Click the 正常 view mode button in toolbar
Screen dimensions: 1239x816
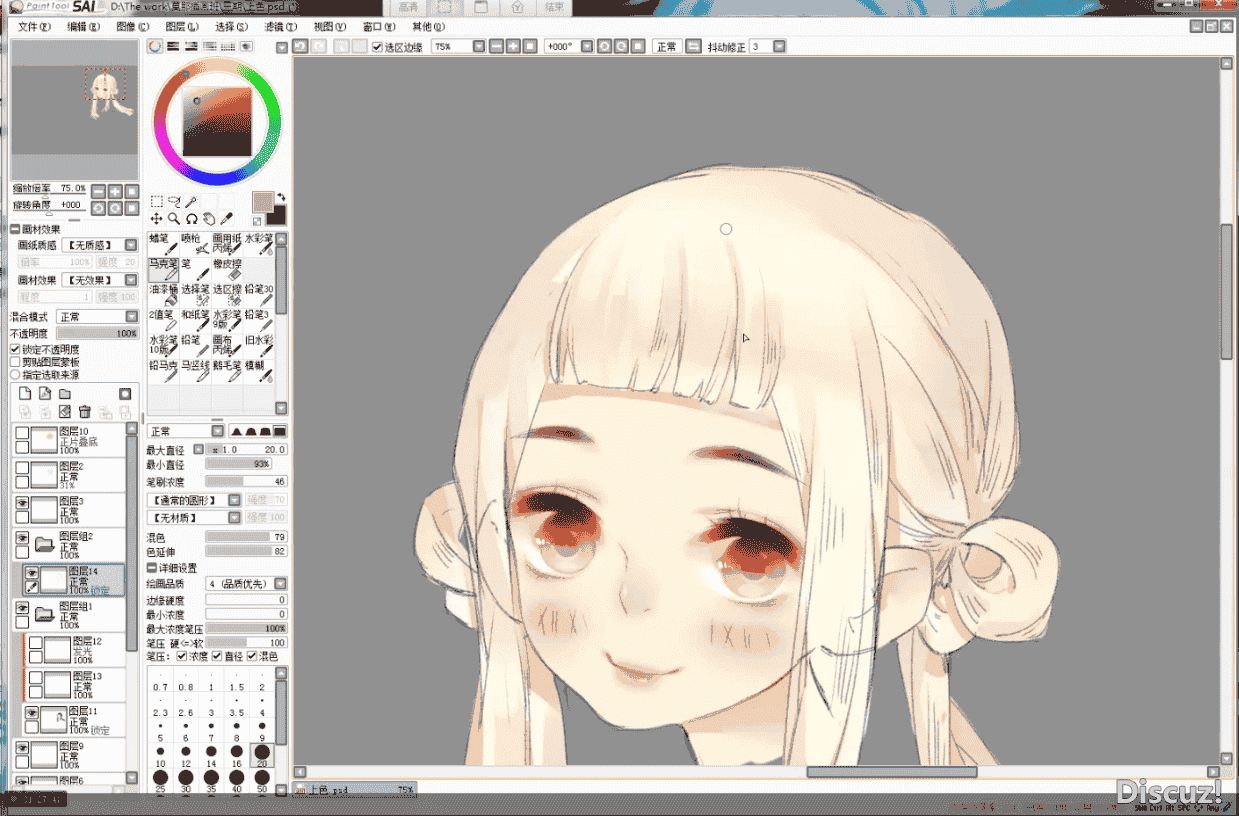pos(666,47)
